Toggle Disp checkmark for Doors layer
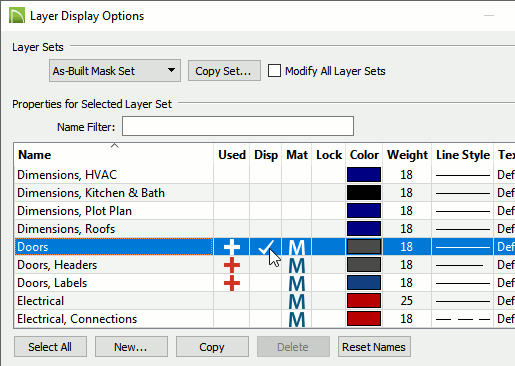Screen dimensions: 515x366 pos(266,247)
